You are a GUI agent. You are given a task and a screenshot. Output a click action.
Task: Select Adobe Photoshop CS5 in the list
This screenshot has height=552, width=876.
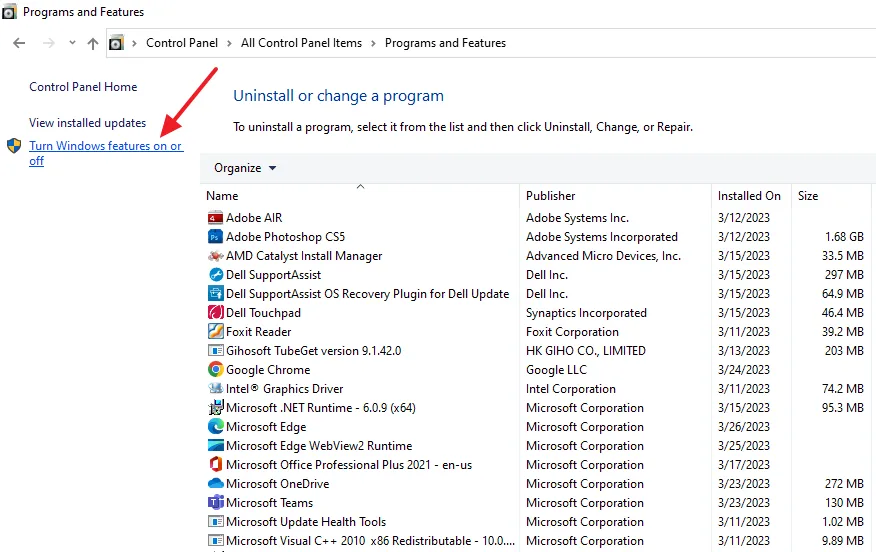[285, 237]
